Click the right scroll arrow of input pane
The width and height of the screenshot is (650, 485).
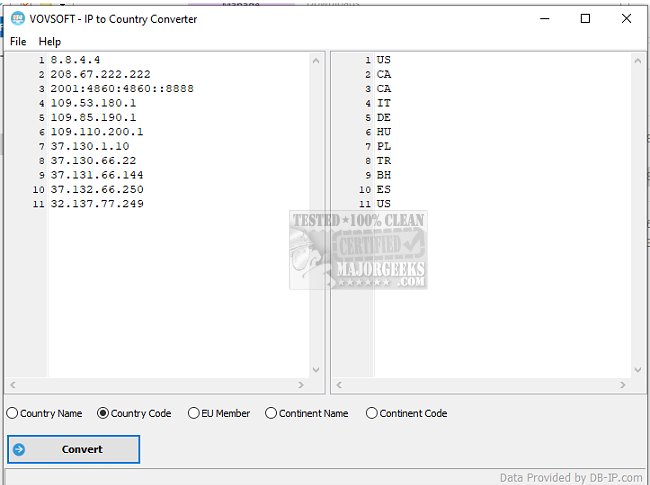point(301,385)
